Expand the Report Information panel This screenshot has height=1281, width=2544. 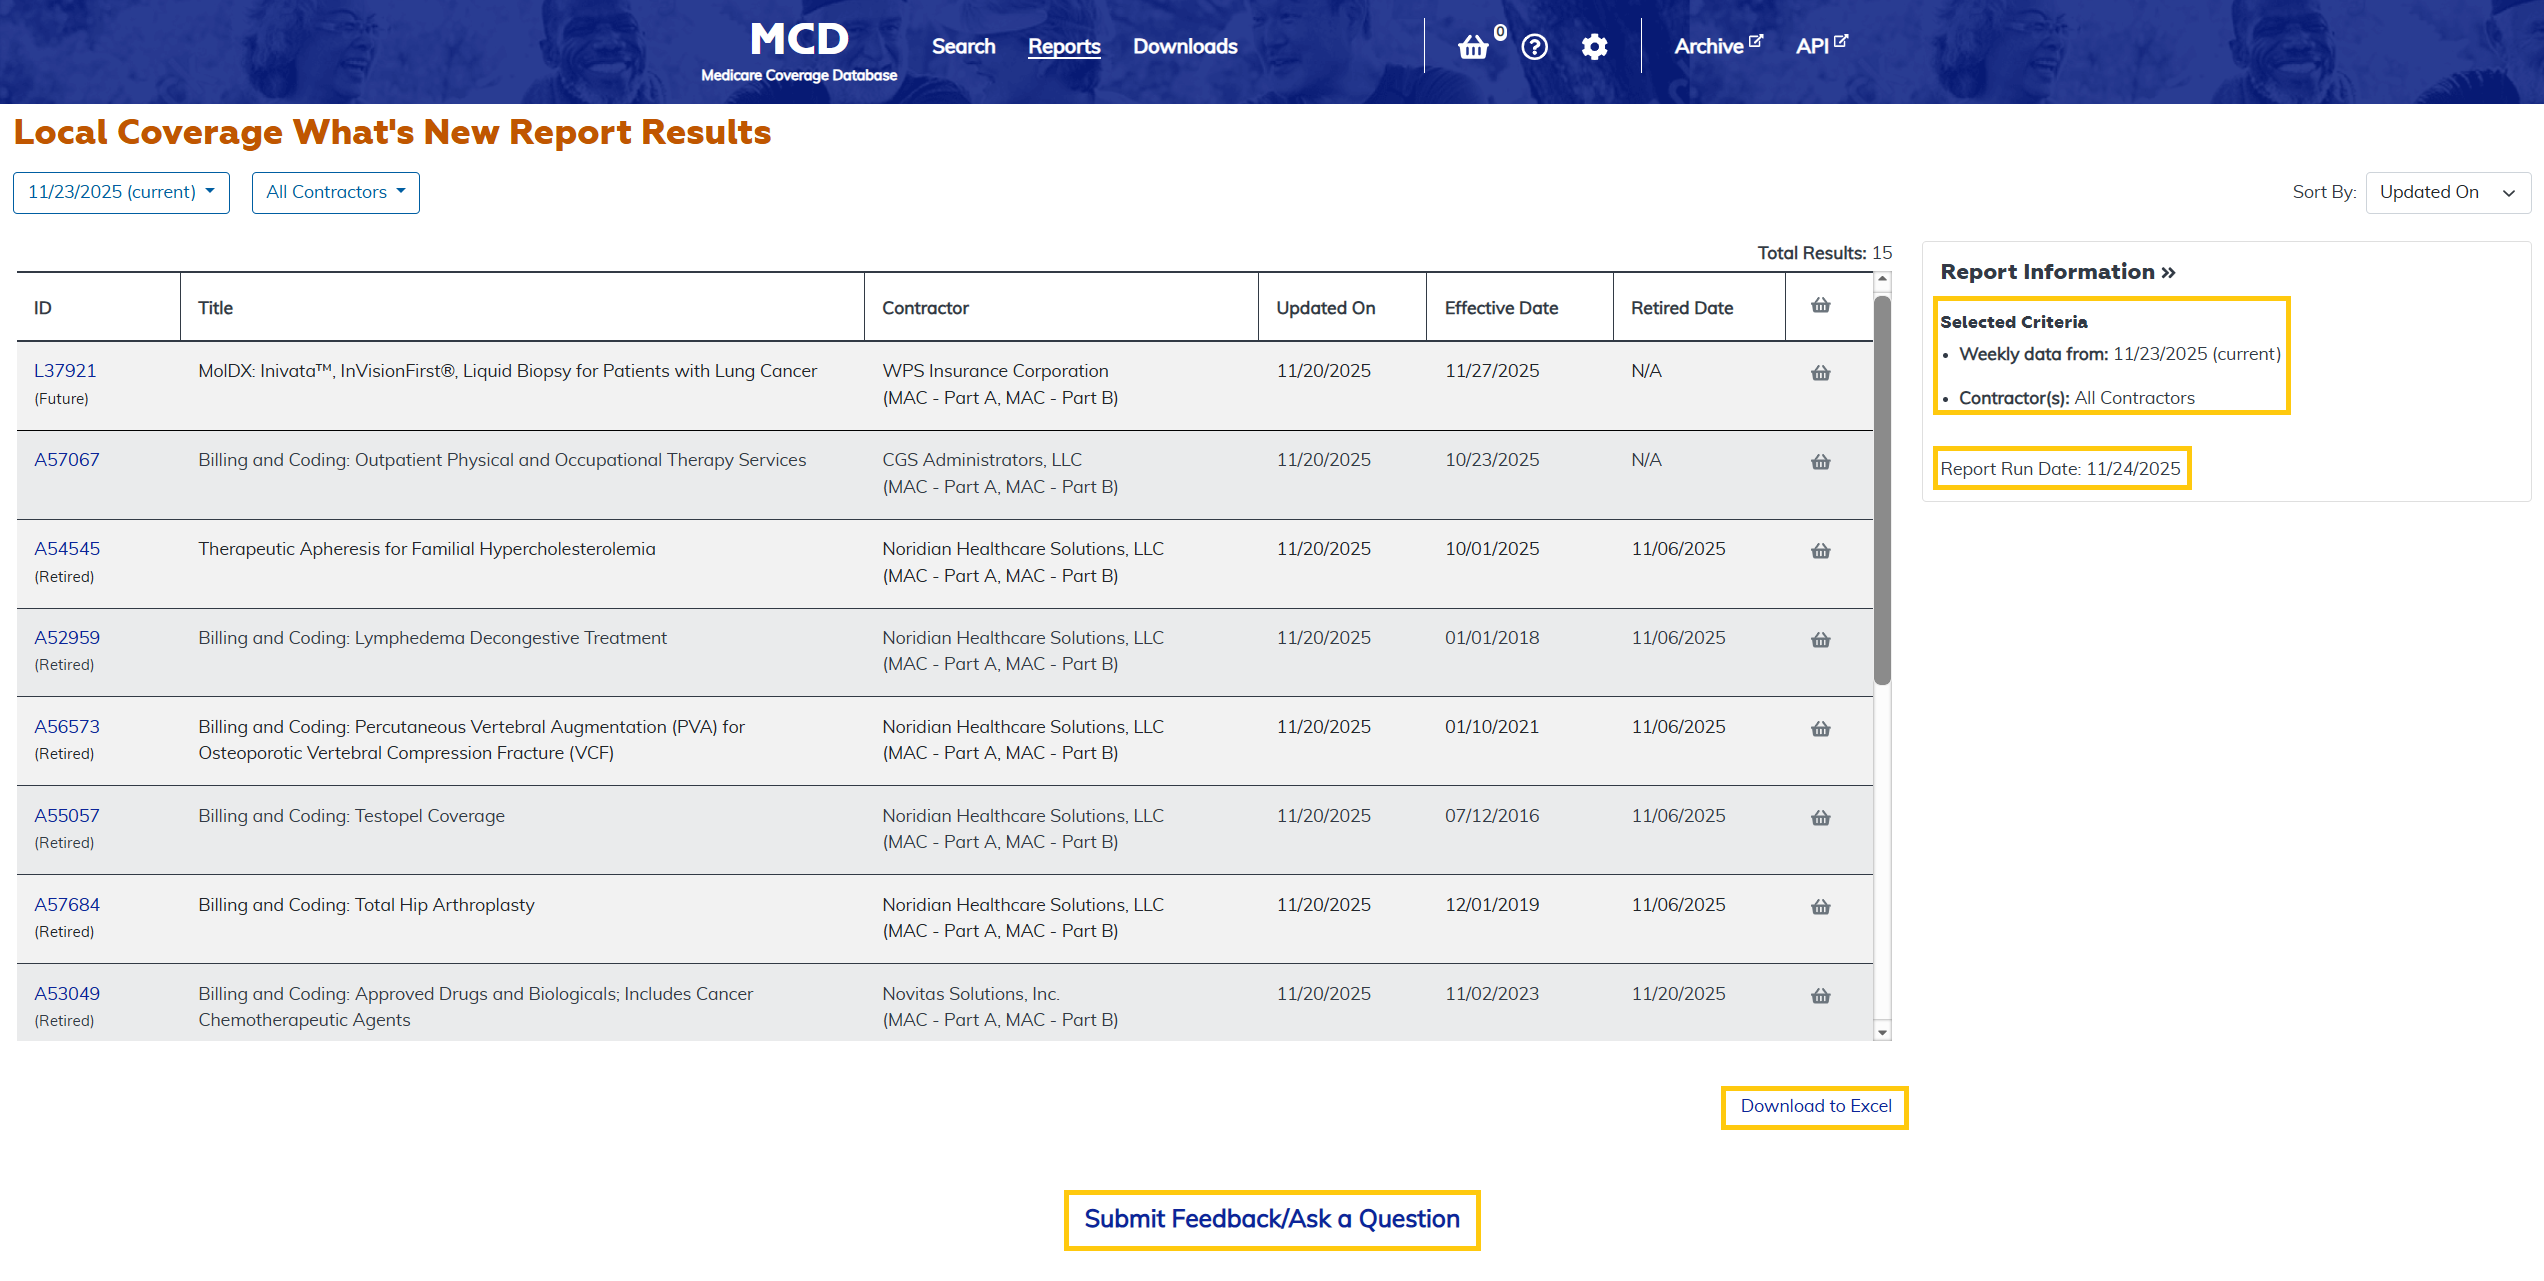(2056, 272)
